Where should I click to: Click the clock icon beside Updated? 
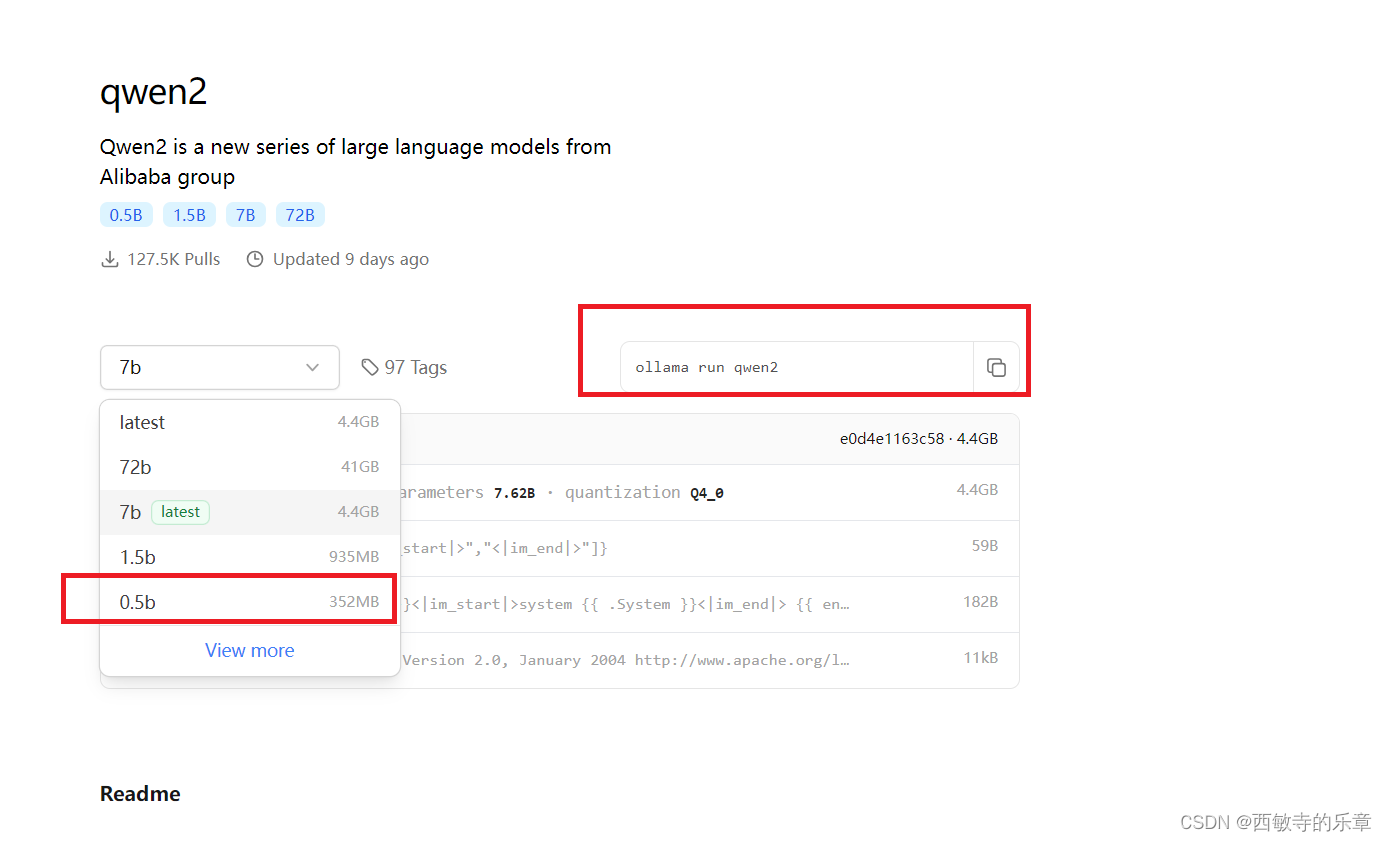[255, 259]
